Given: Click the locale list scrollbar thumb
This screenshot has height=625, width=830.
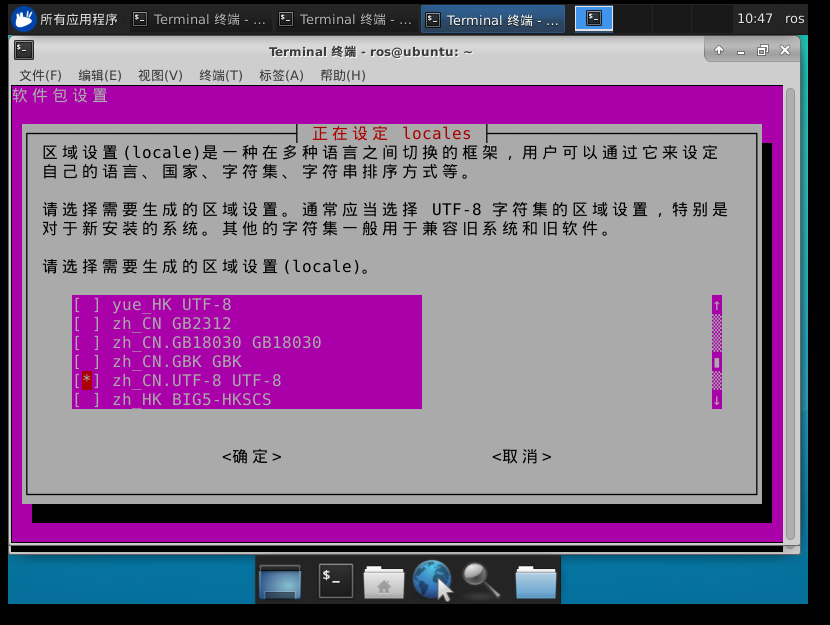Looking at the screenshot, I should (717, 363).
